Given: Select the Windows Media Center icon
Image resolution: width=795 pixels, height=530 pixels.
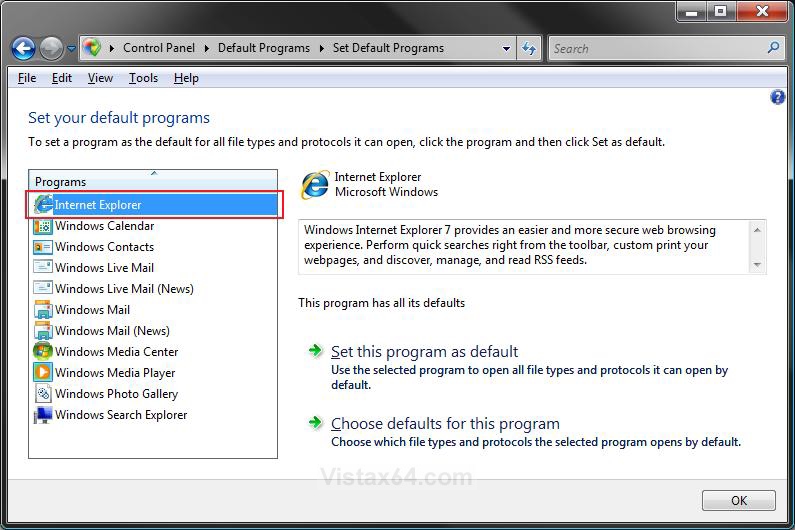Looking at the screenshot, I should pyautogui.click(x=43, y=351).
